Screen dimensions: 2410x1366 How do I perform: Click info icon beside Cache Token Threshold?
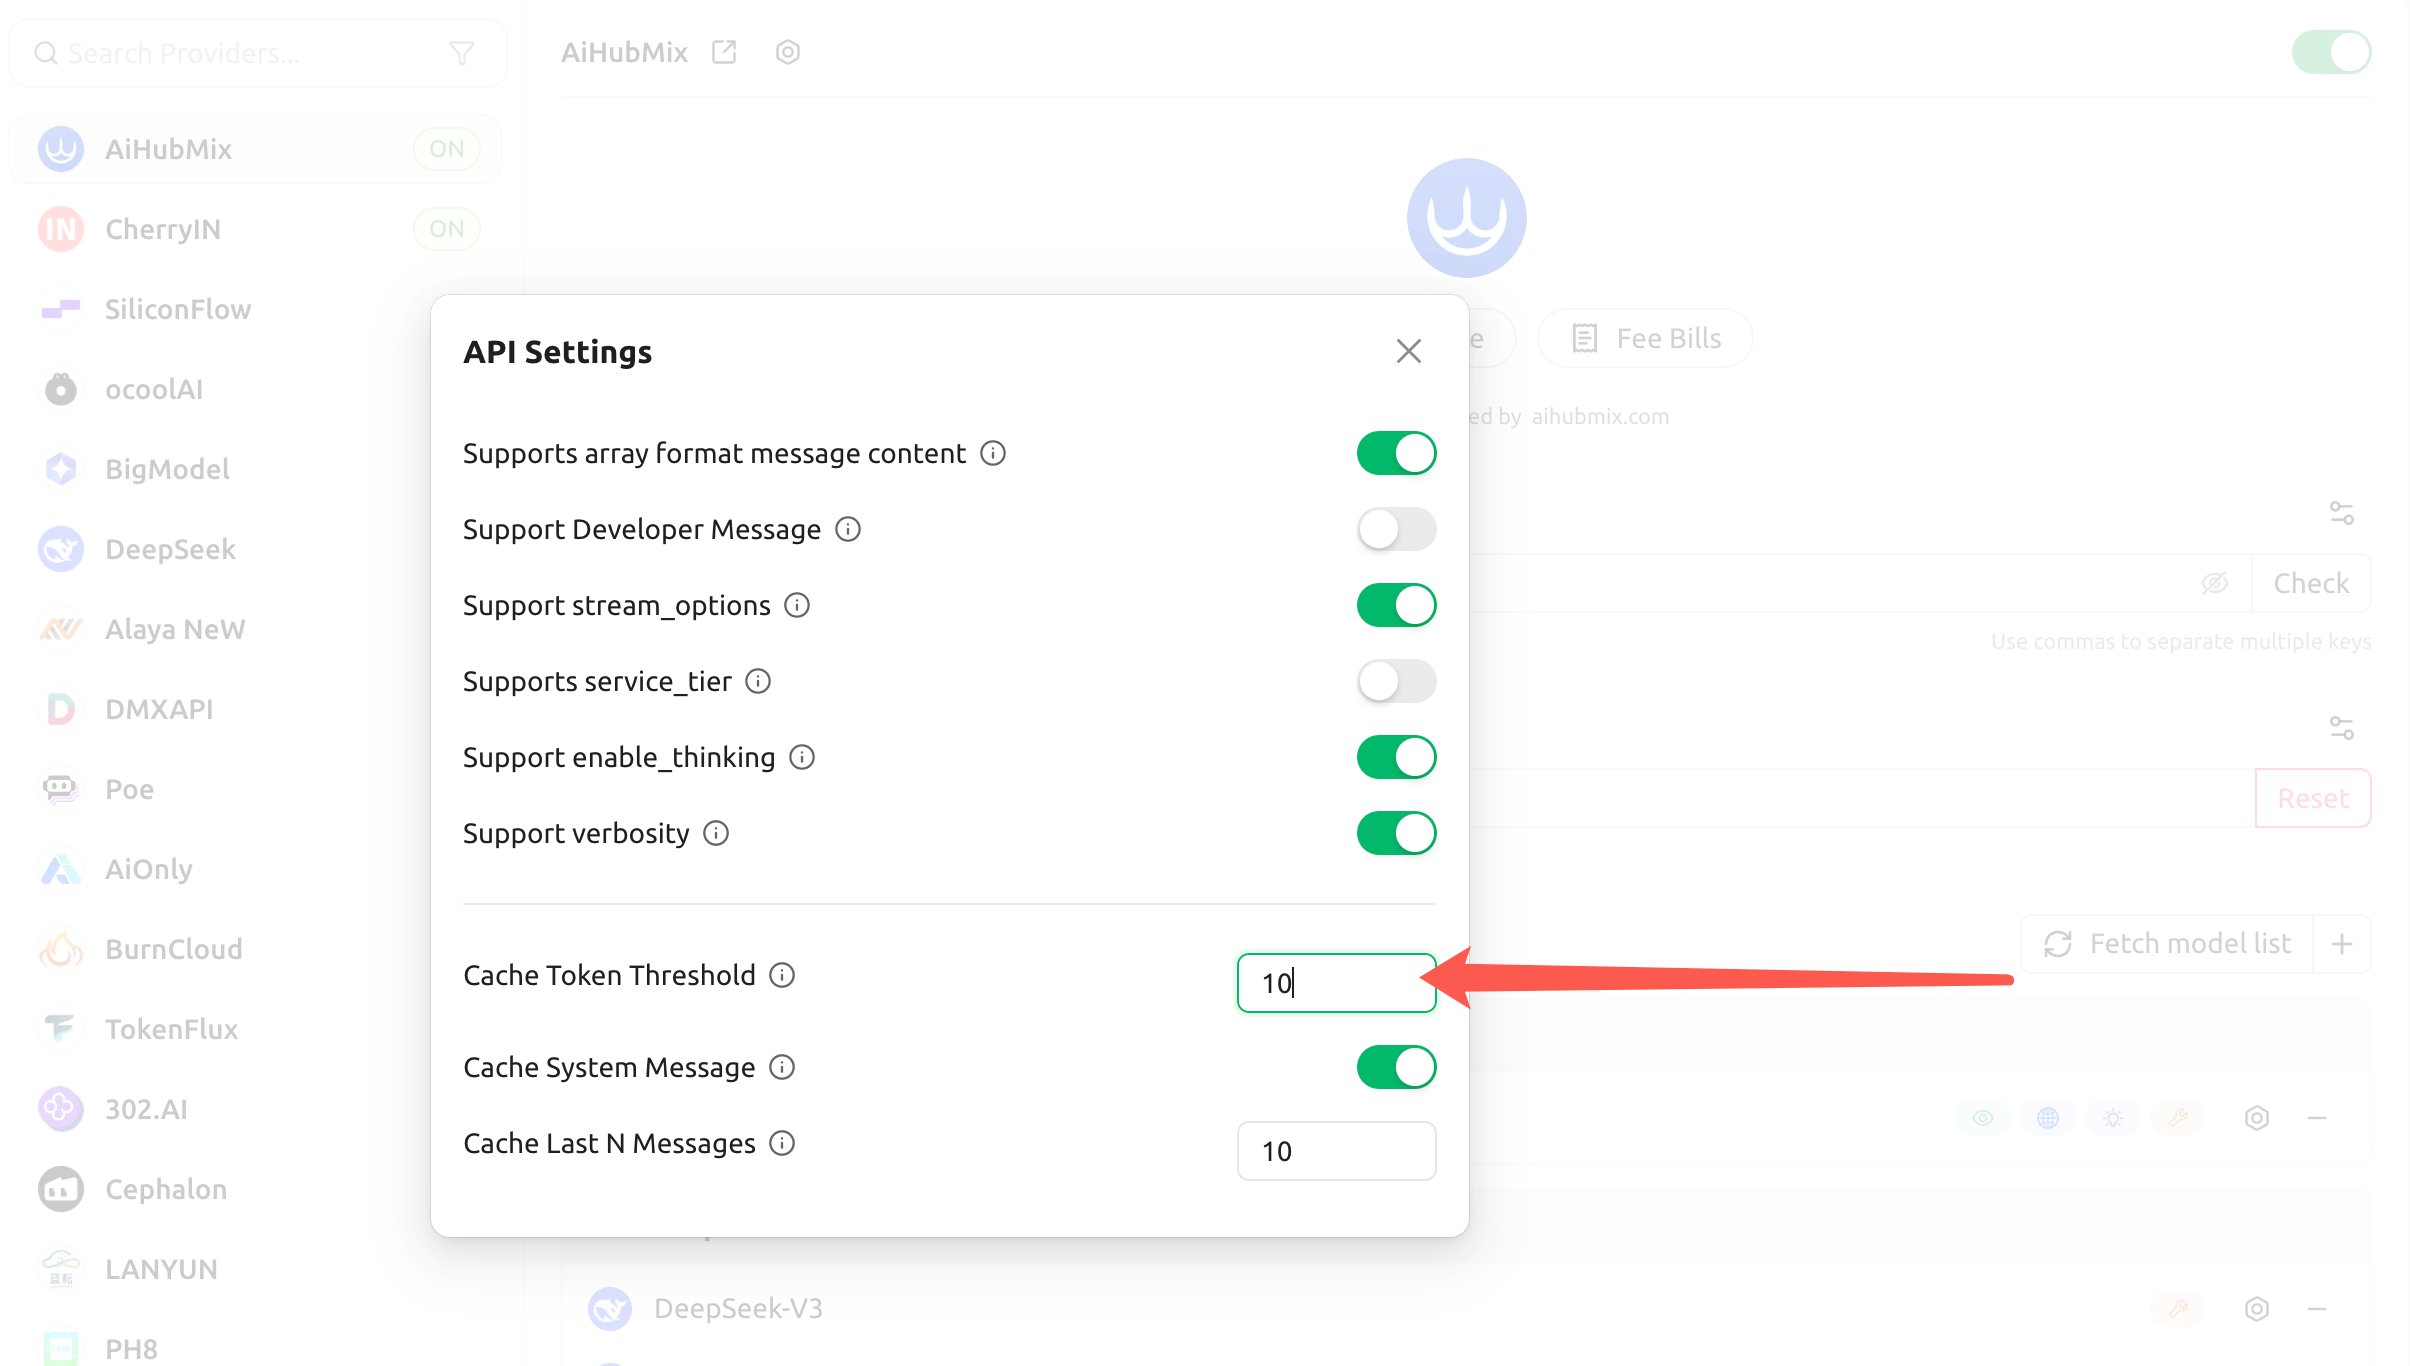782,975
